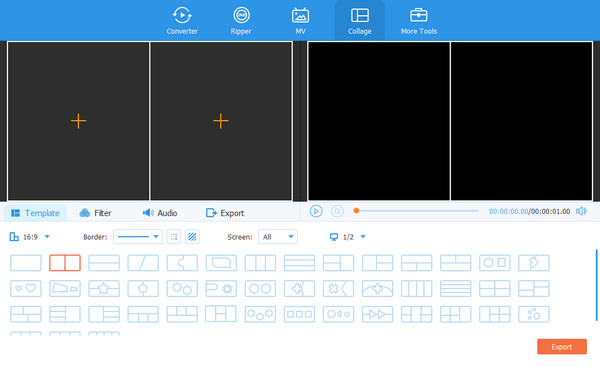Choose the two circles template
600x368 pixels.
pos(260,288)
